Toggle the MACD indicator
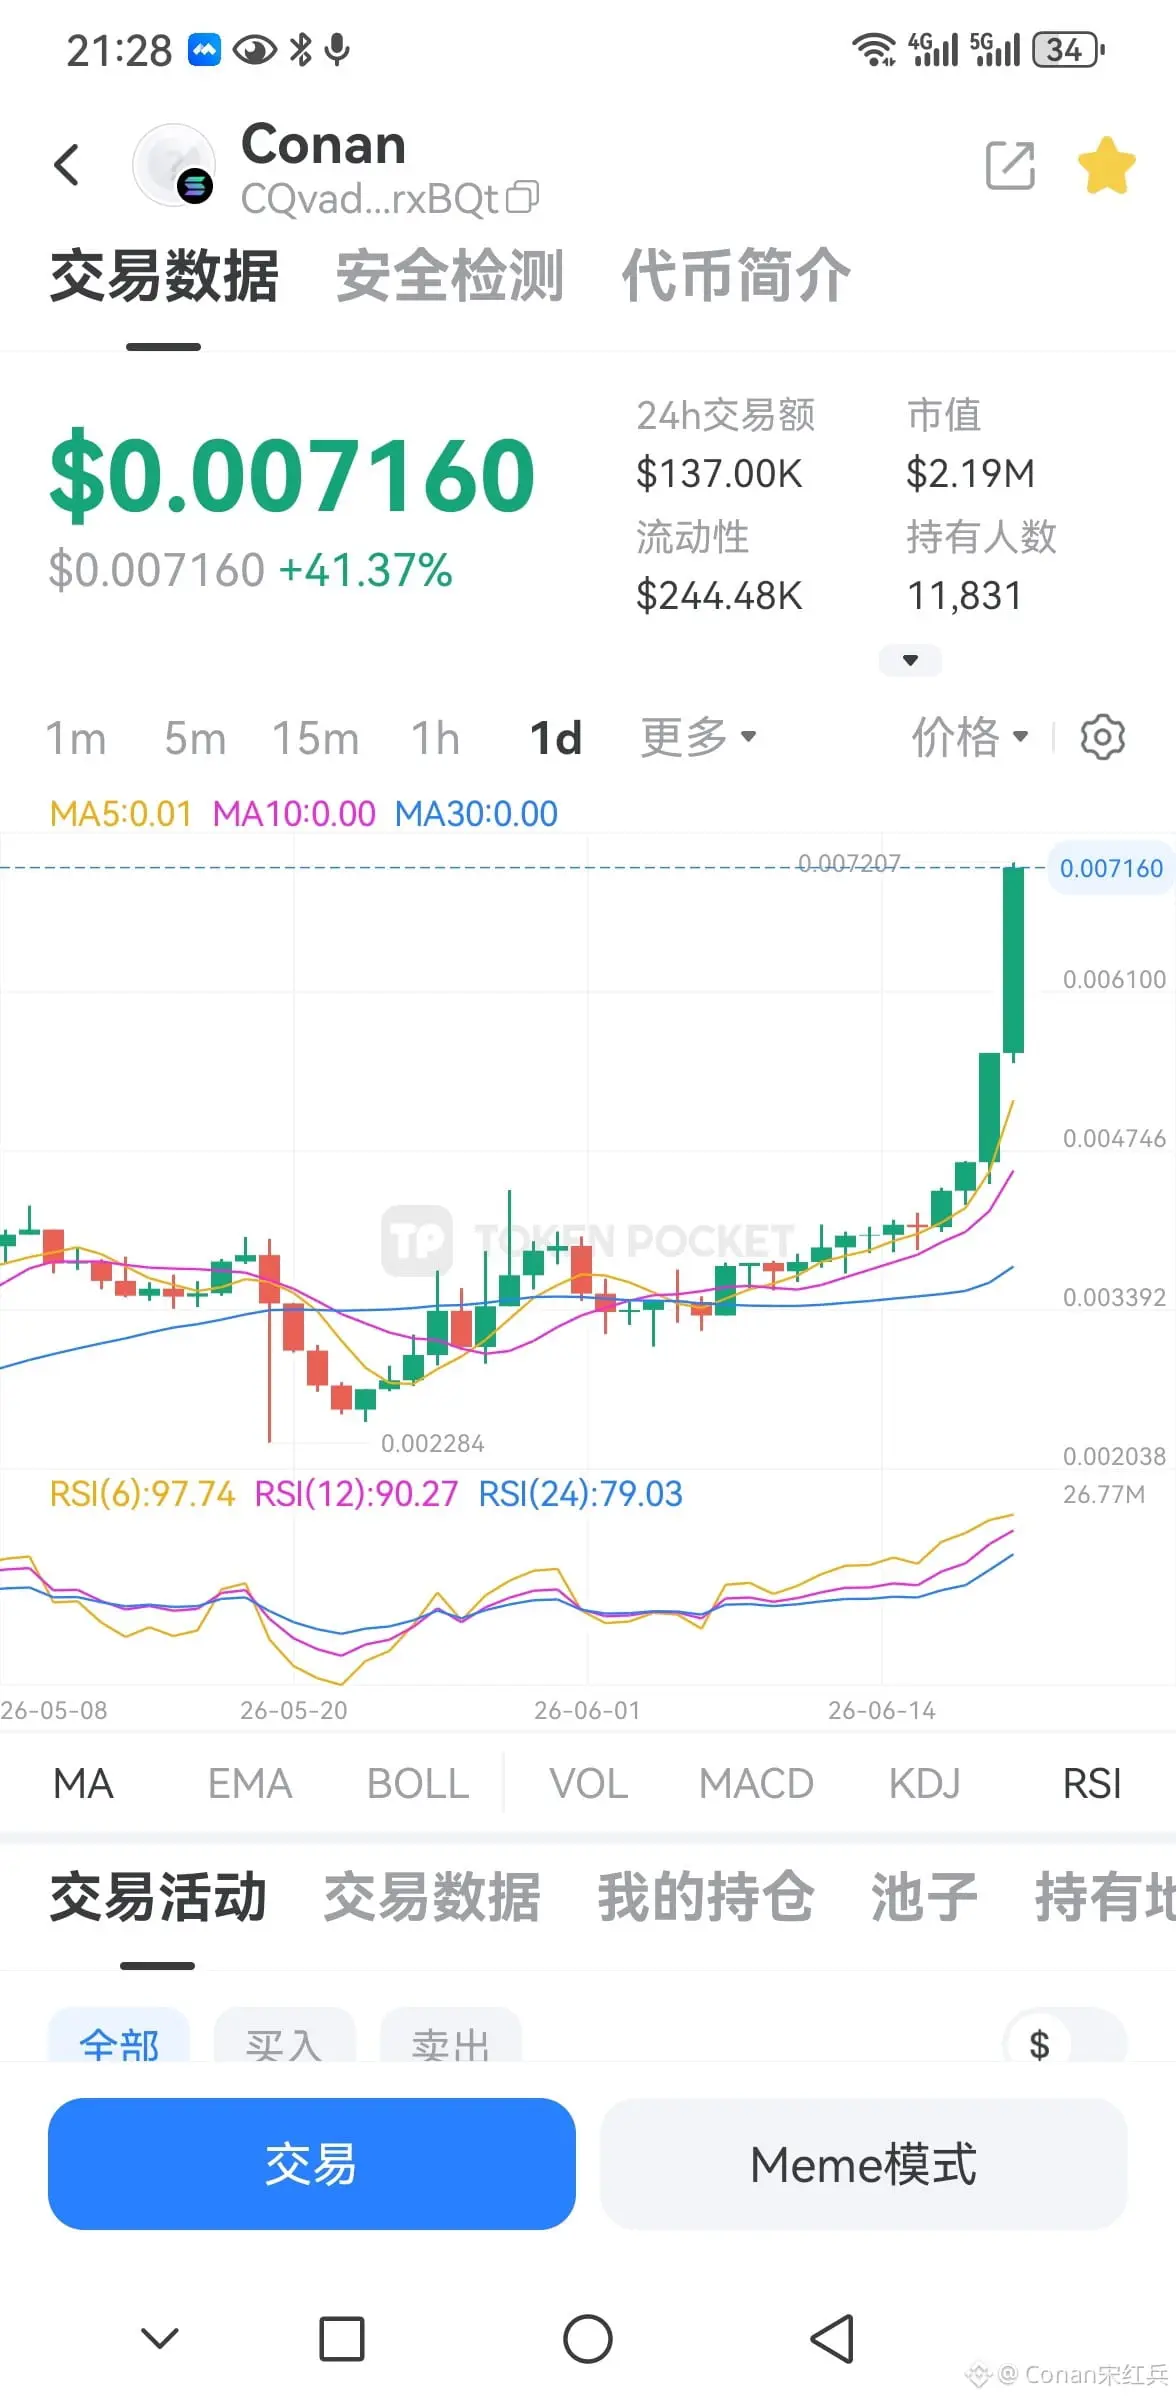 pyautogui.click(x=756, y=1784)
